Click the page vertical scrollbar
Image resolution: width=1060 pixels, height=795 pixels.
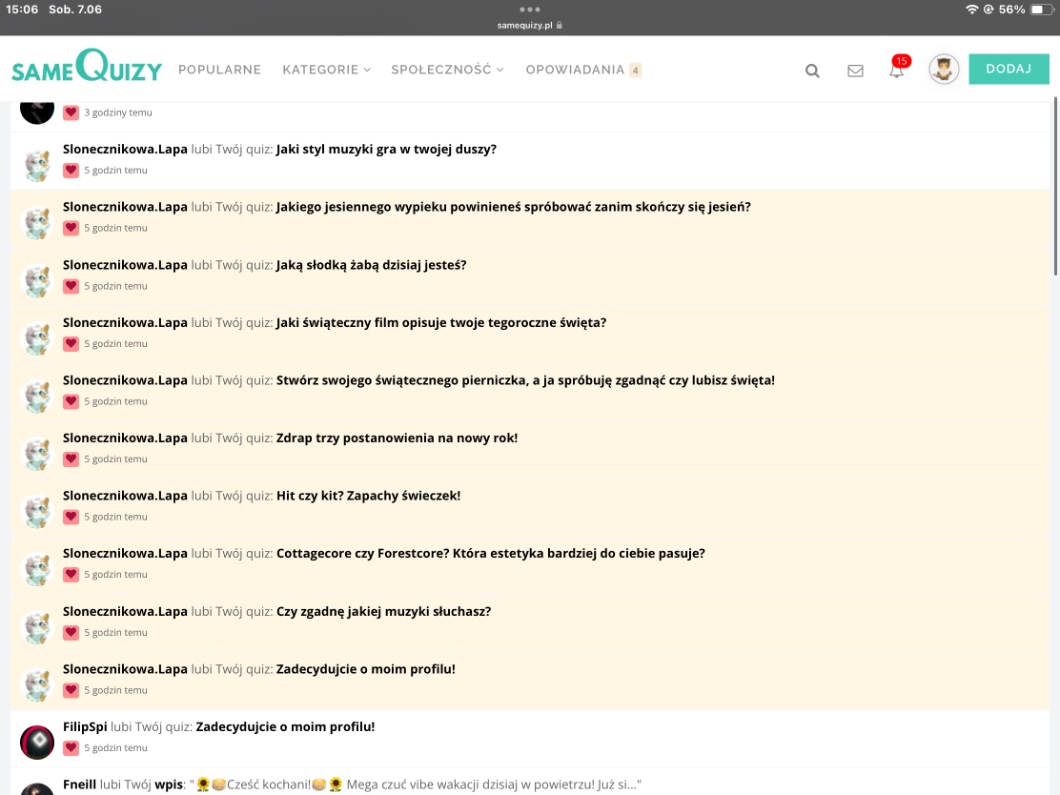[x=1055, y=190]
